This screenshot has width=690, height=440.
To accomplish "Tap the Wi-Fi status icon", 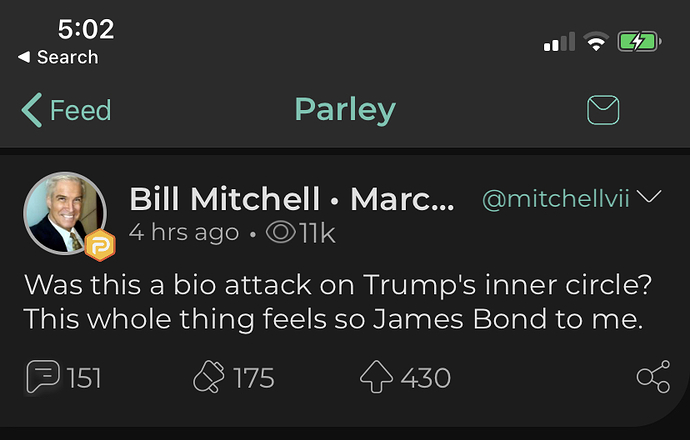I will coord(597,42).
